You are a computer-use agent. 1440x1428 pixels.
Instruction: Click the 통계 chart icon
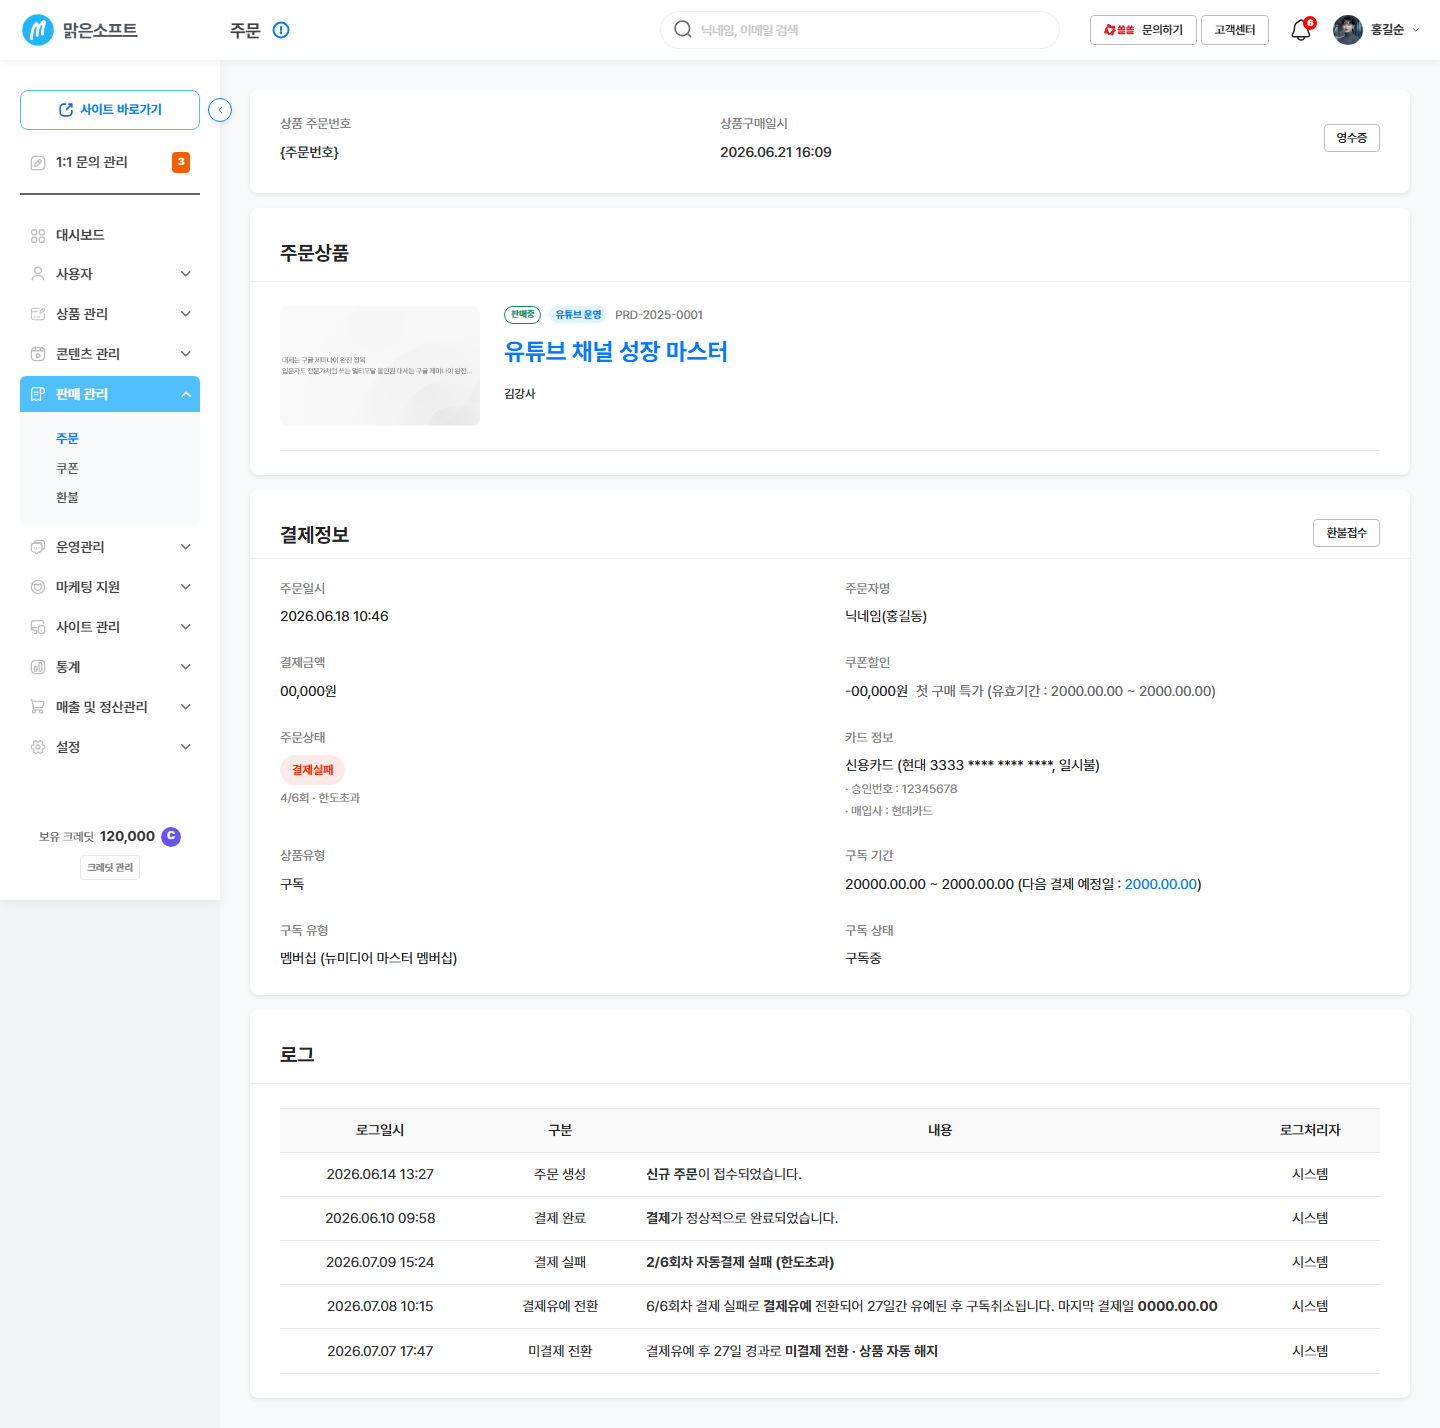38,667
